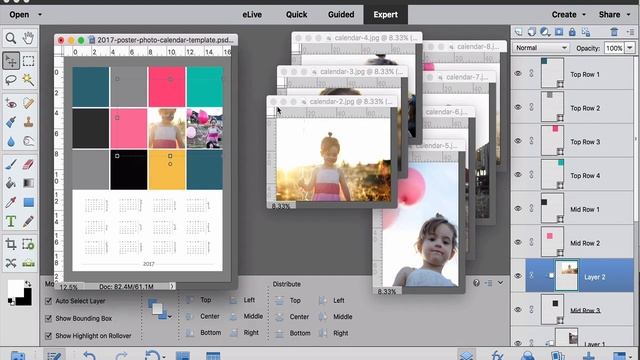The image size is (640, 360).
Task: Hide the Mid Row 1 layer
Action: pyautogui.click(x=518, y=209)
